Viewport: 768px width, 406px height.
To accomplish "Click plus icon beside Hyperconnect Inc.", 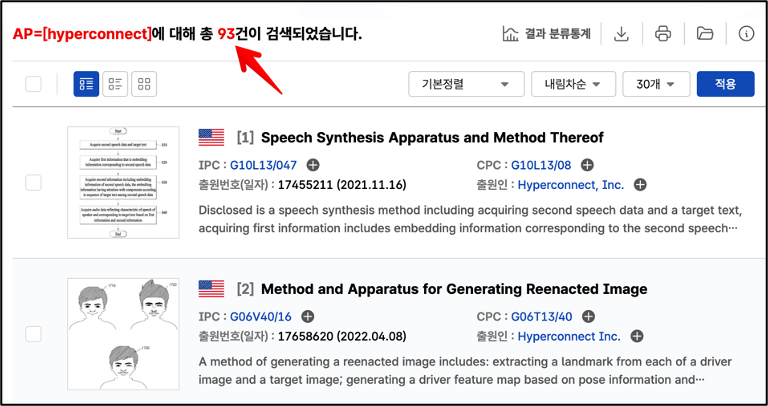I will pos(636,336).
